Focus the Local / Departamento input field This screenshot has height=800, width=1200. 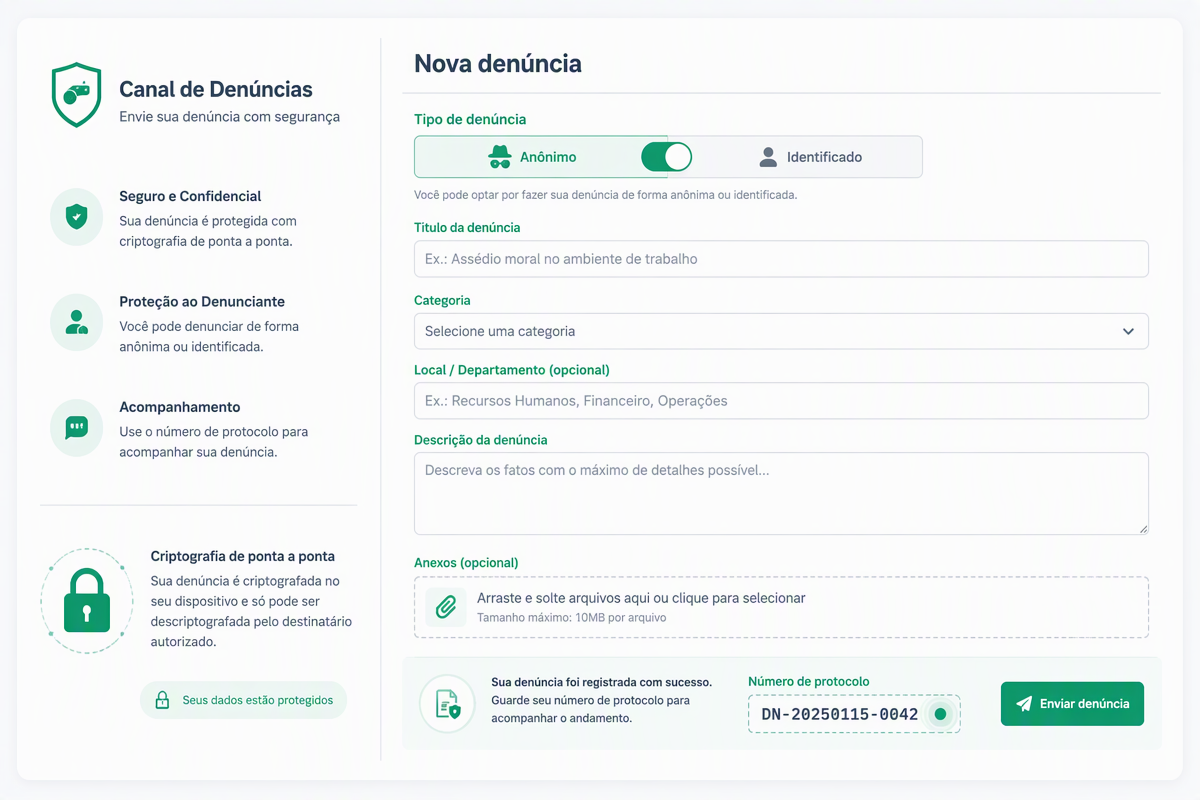pos(781,401)
